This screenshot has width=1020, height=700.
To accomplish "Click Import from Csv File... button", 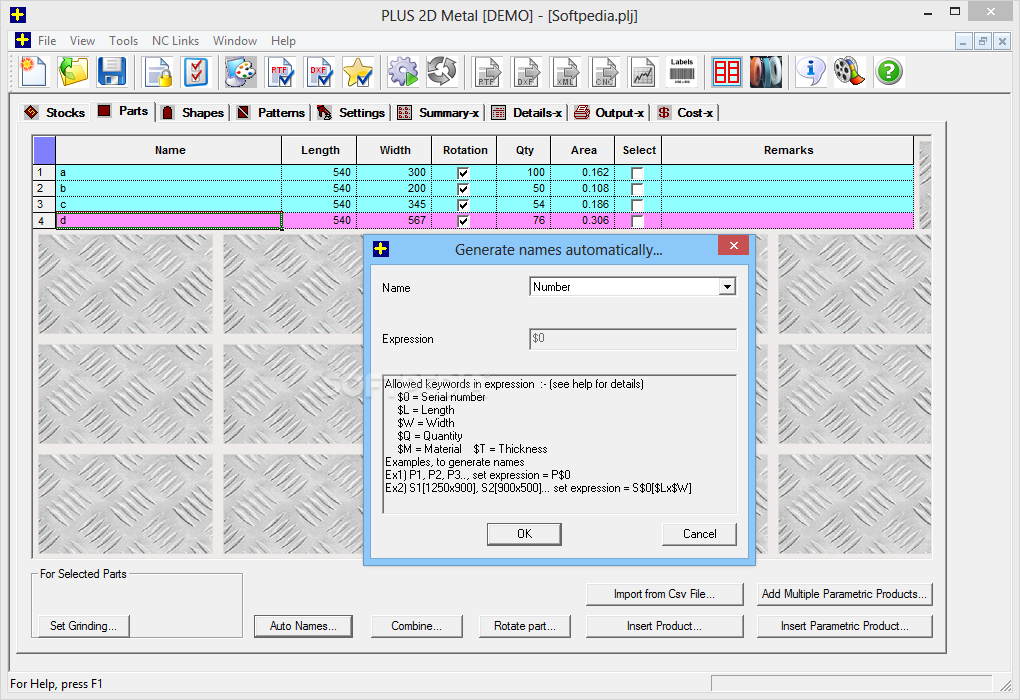I will pos(664,594).
